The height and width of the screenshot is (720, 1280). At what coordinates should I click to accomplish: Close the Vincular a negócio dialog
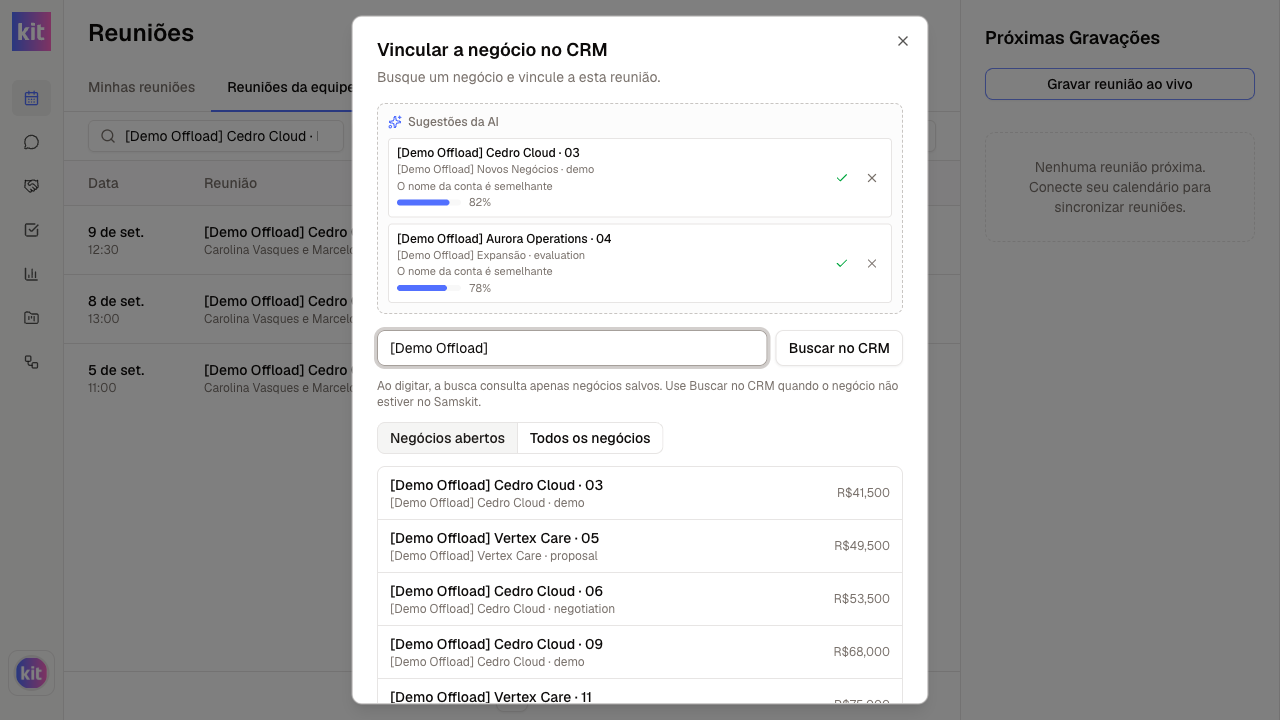pyautogui.click(x=903, y=41)
